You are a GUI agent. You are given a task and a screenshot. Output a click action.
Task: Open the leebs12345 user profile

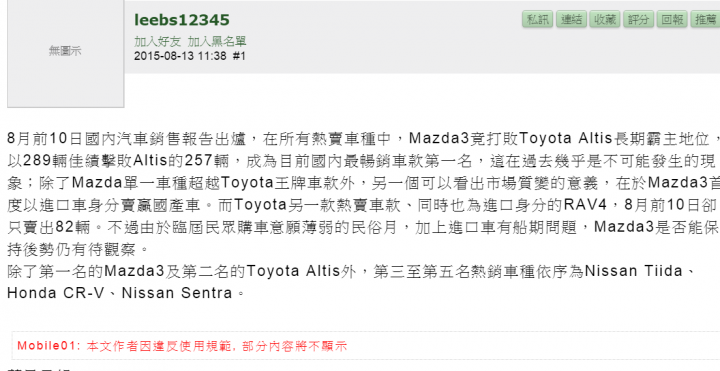click(x=181, y=20)
